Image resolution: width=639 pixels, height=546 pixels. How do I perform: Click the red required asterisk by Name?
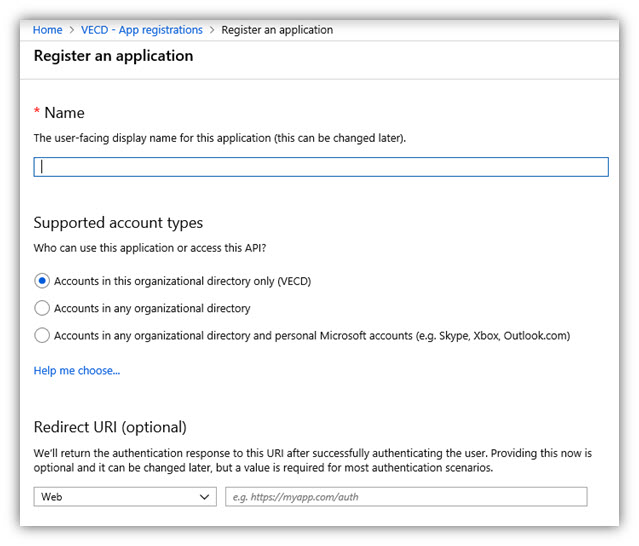click(x=37, y=110)
